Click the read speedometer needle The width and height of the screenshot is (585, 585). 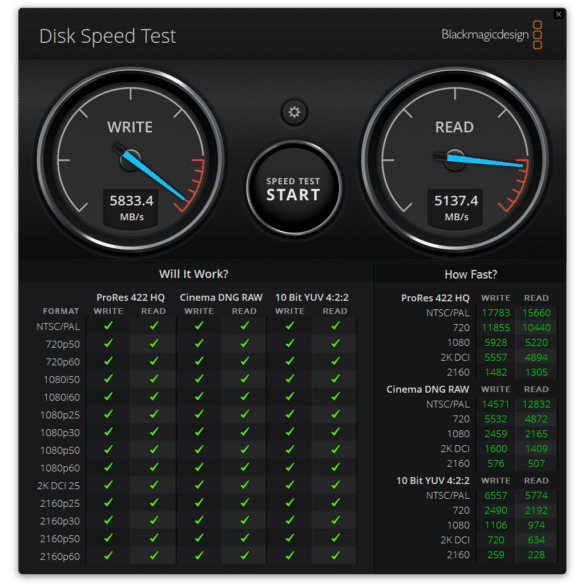point(484,161)
